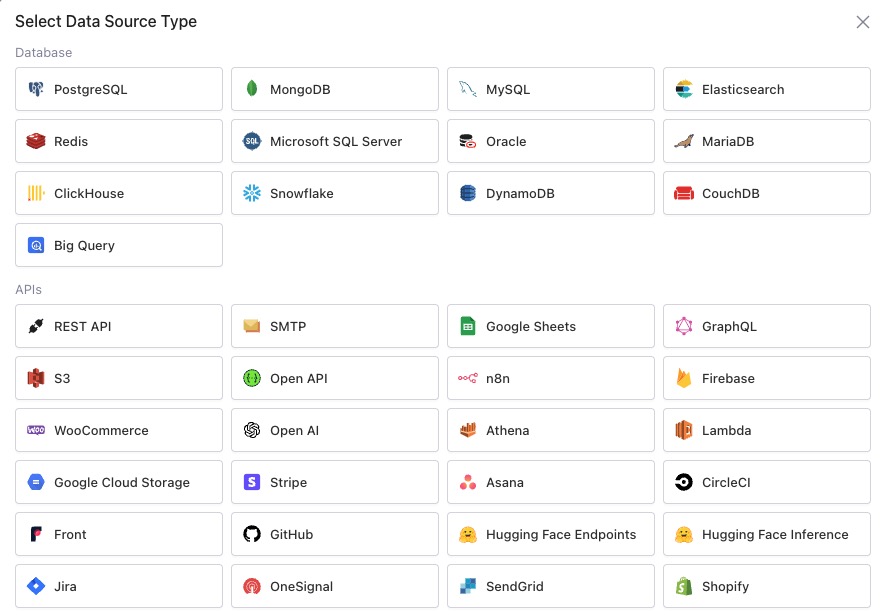
Task: Open the GraphQL data source
Action: point(766,327)
